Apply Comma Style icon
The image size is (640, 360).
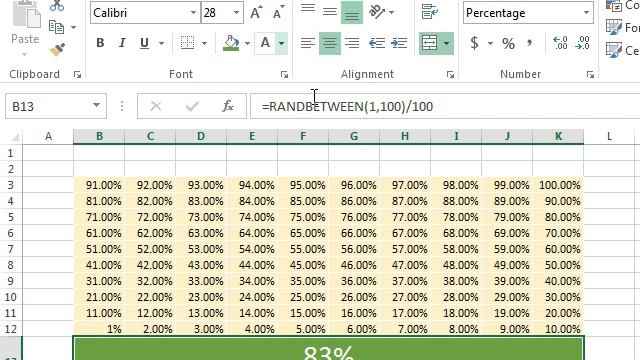click(x=529, y=43)
